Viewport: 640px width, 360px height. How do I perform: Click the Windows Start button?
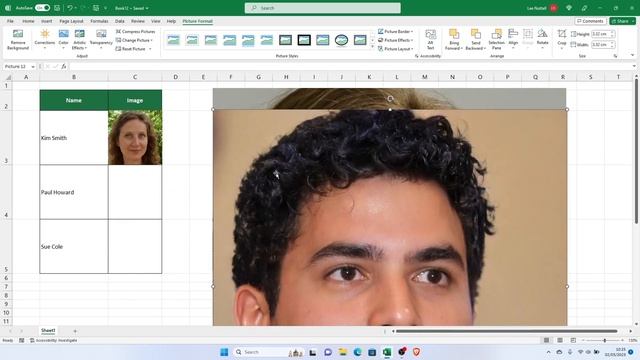(x=224, y=352)
